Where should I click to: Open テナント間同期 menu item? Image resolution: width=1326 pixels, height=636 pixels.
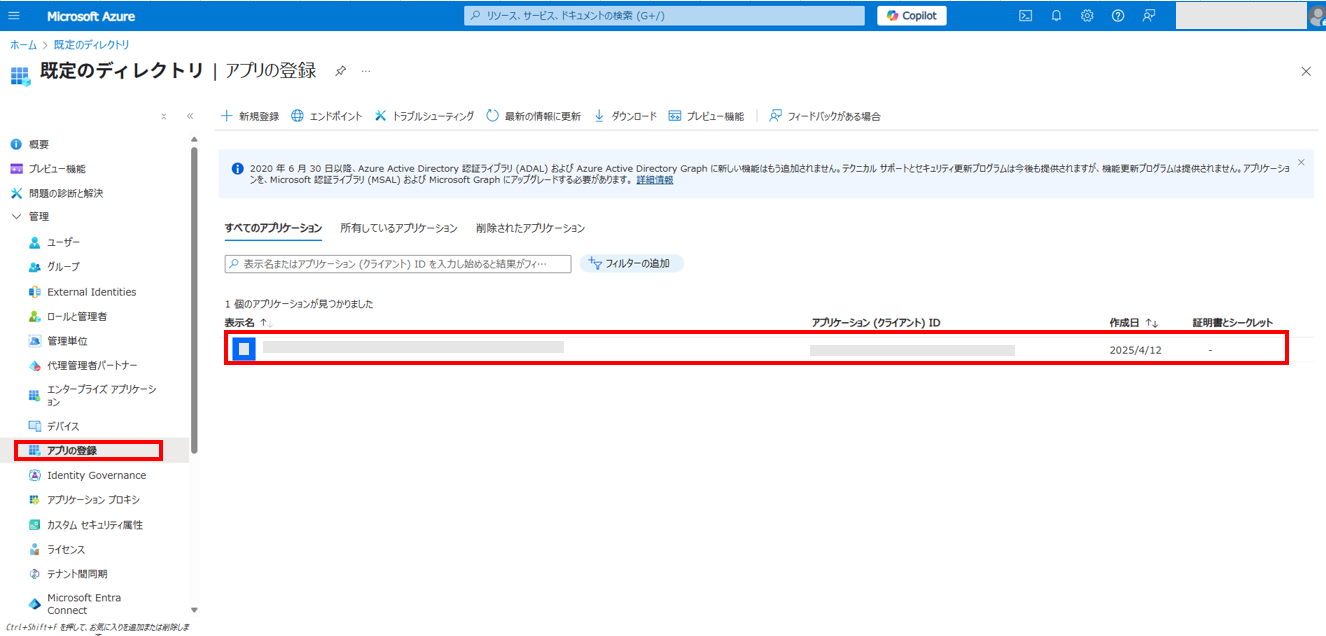[77, 574]
